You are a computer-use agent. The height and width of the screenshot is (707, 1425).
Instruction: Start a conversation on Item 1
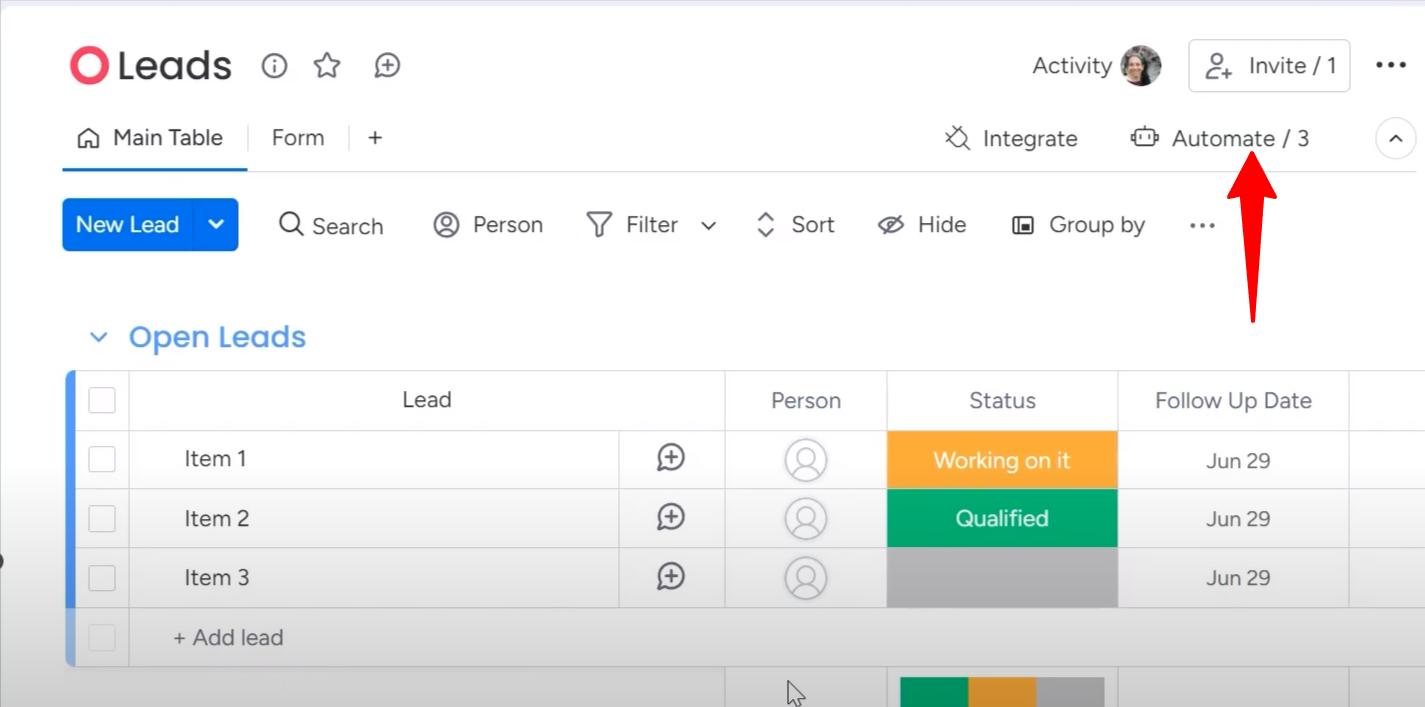point(671,458)
